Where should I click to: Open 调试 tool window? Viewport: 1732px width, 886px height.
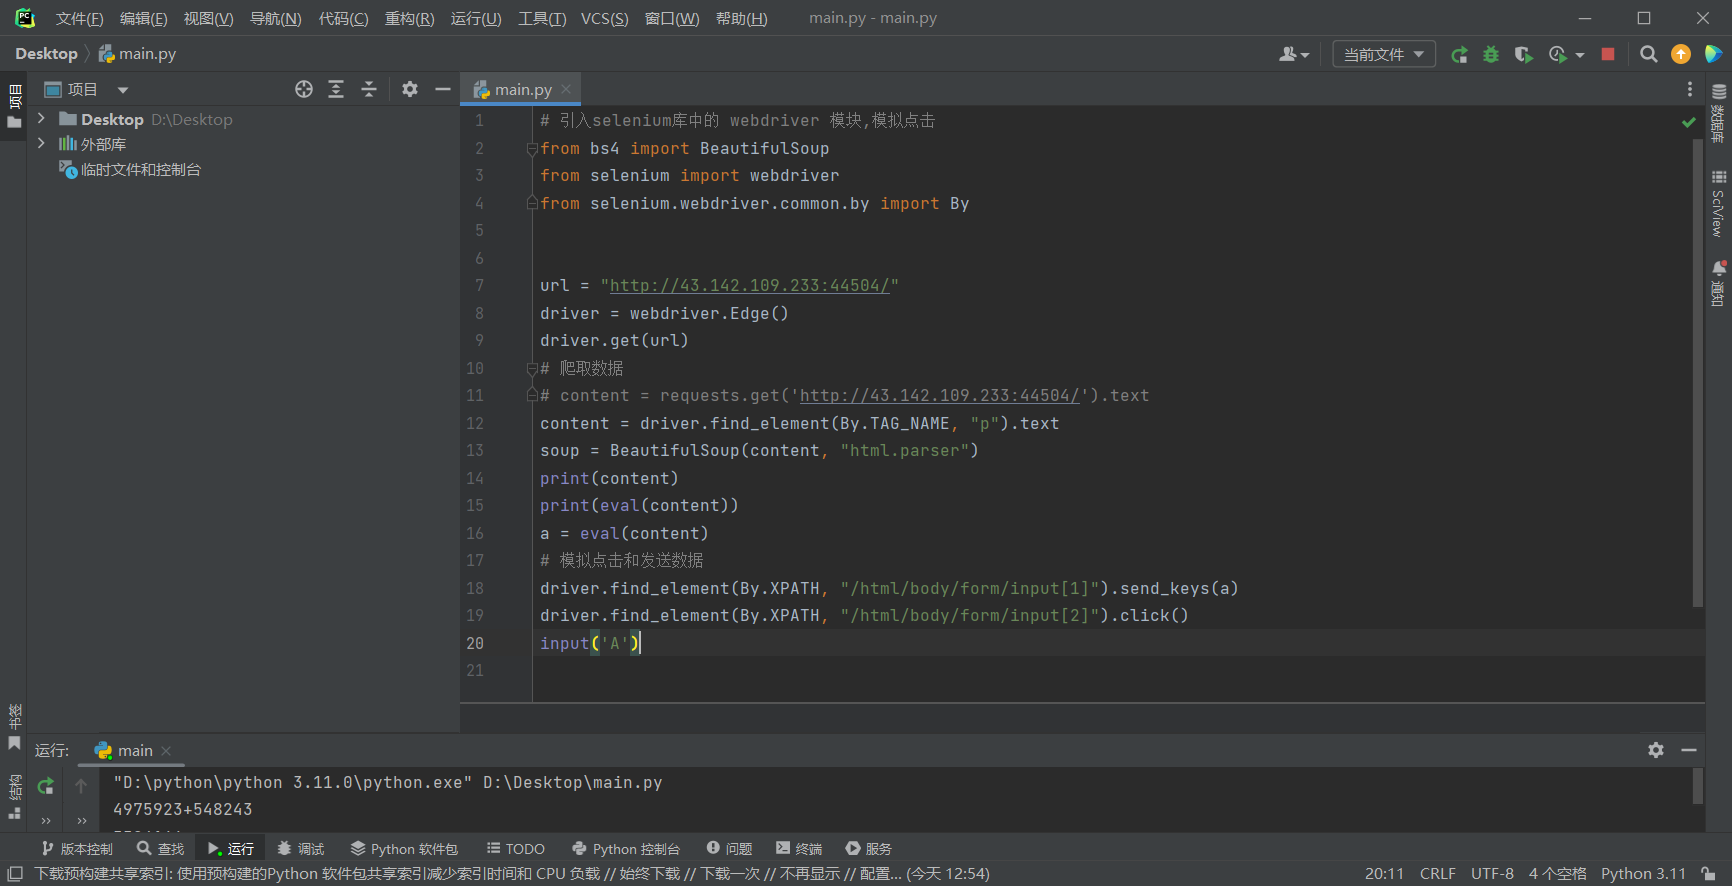point(301,848)
